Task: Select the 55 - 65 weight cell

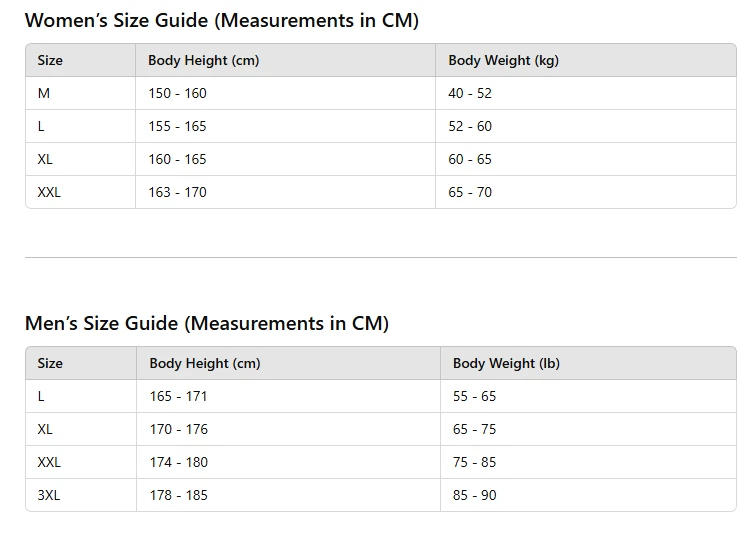Action: click(x=474, y=396)
